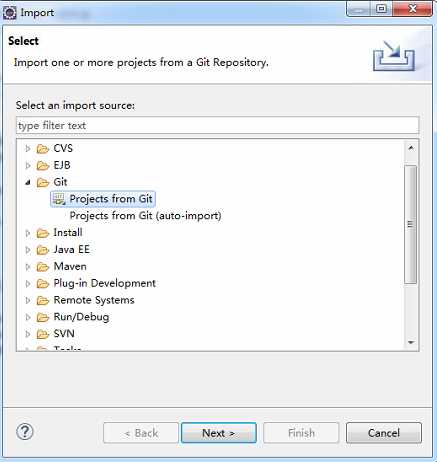Open help via question mark icon

(25, 432)
